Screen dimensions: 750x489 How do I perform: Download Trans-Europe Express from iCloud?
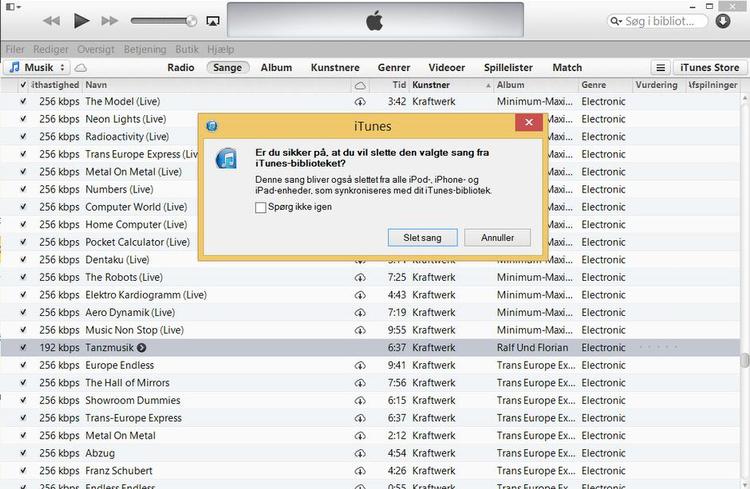coord(360,418)
